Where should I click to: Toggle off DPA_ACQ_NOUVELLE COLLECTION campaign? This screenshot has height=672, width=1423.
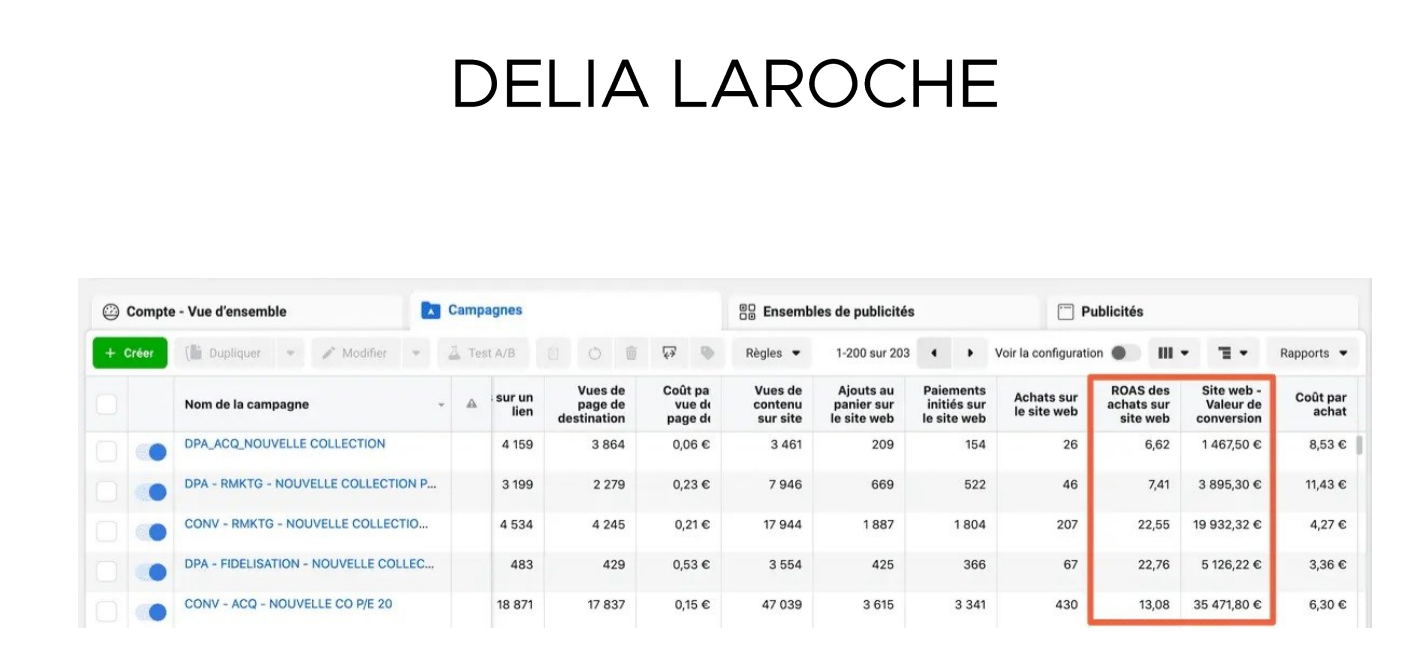(x=151, y=452)
